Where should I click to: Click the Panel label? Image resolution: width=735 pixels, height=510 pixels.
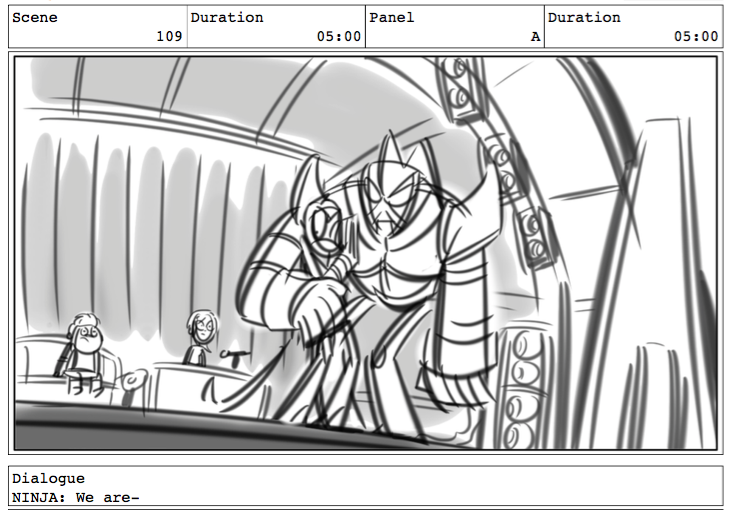pos(391,18)
